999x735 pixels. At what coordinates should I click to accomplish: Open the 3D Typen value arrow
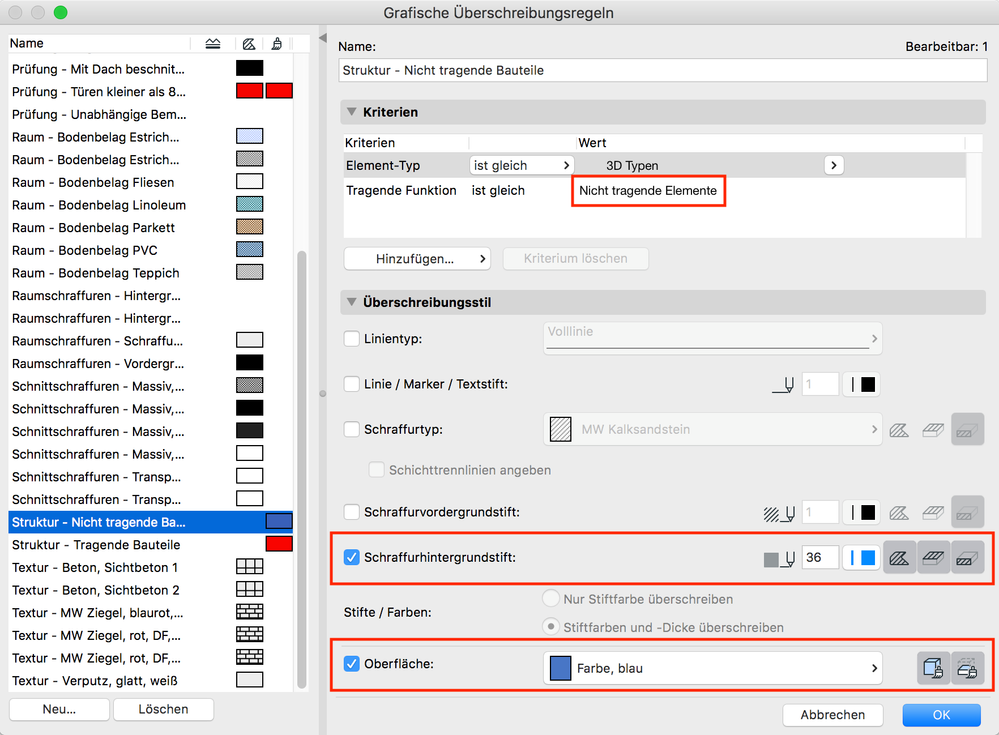tap(834, 166)
